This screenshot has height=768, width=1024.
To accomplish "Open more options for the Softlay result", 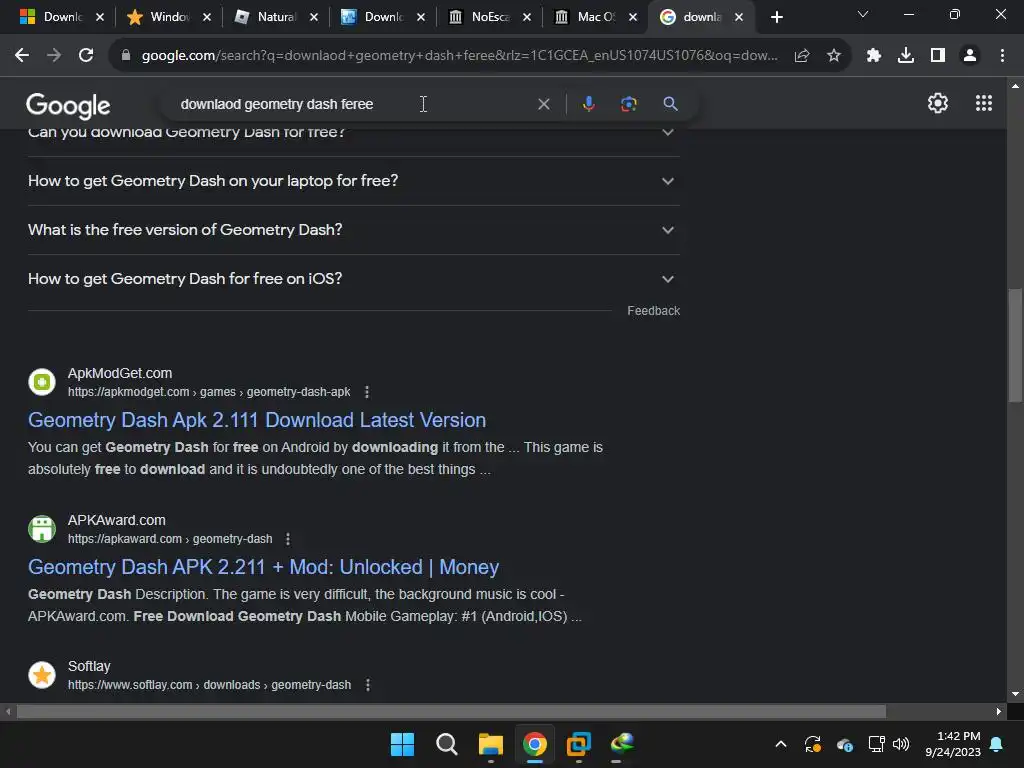I will coord(368,685).
